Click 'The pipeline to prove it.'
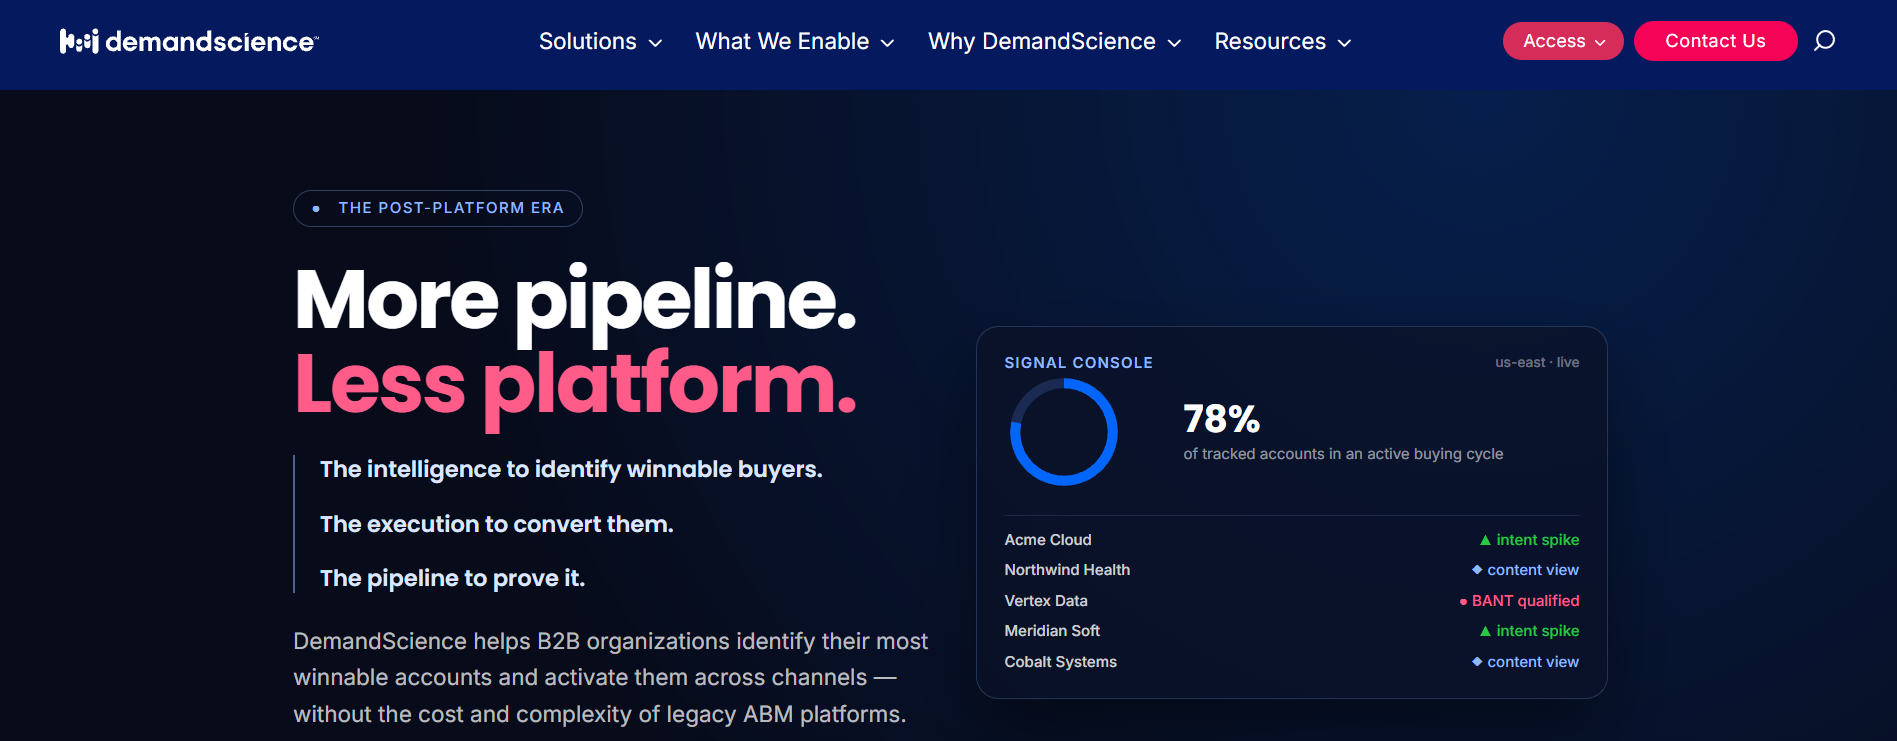 coord(452,578)
